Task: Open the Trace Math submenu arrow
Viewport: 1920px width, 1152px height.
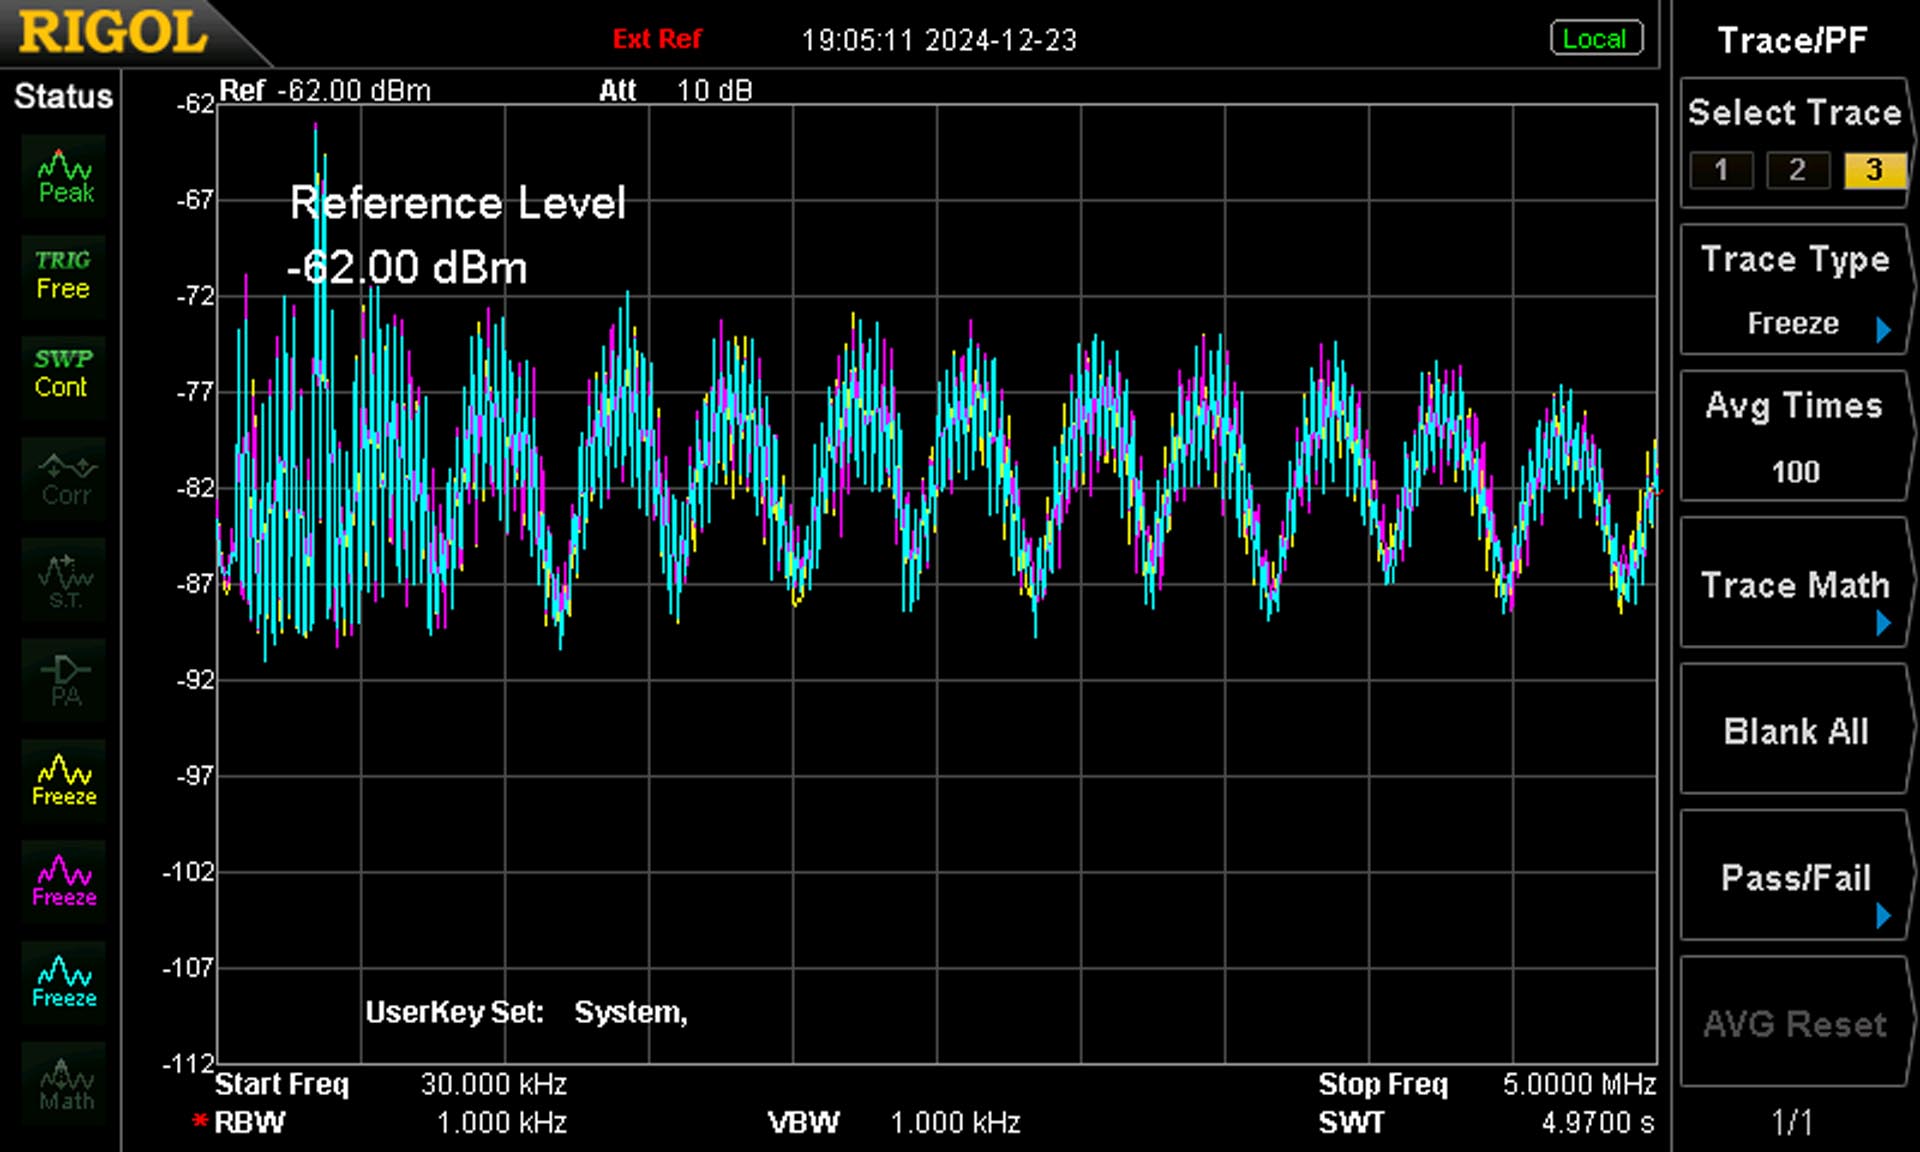Action: [x=1884, y=623]
